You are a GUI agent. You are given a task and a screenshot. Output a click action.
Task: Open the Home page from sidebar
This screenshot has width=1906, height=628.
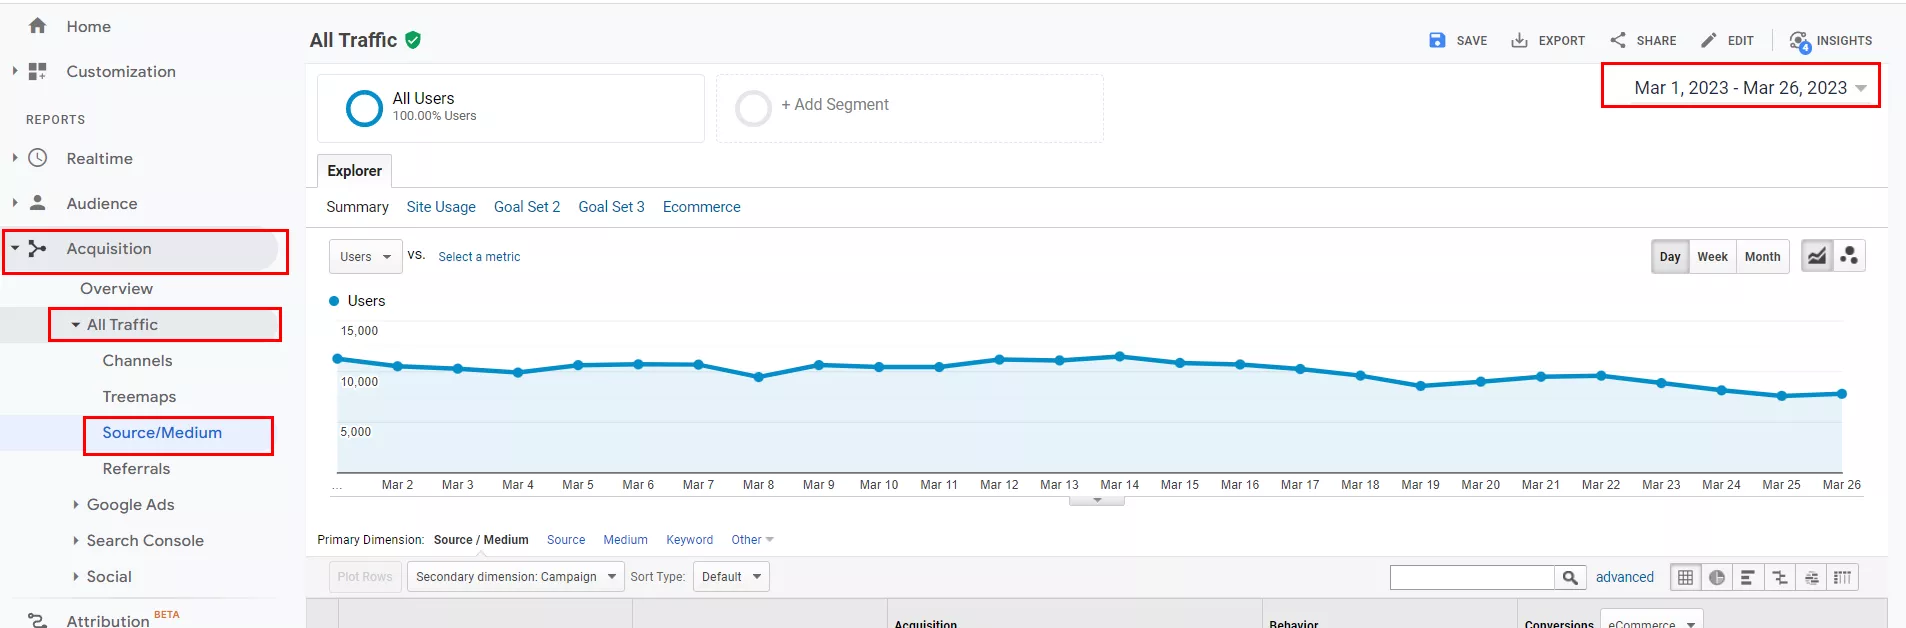[x=88, y=26]
